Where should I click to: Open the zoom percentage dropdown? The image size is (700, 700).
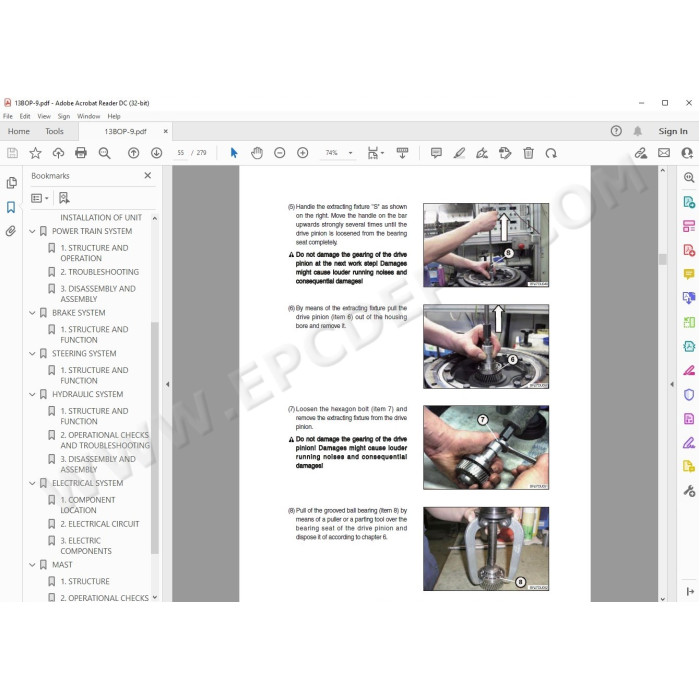[x=350, y=153]
